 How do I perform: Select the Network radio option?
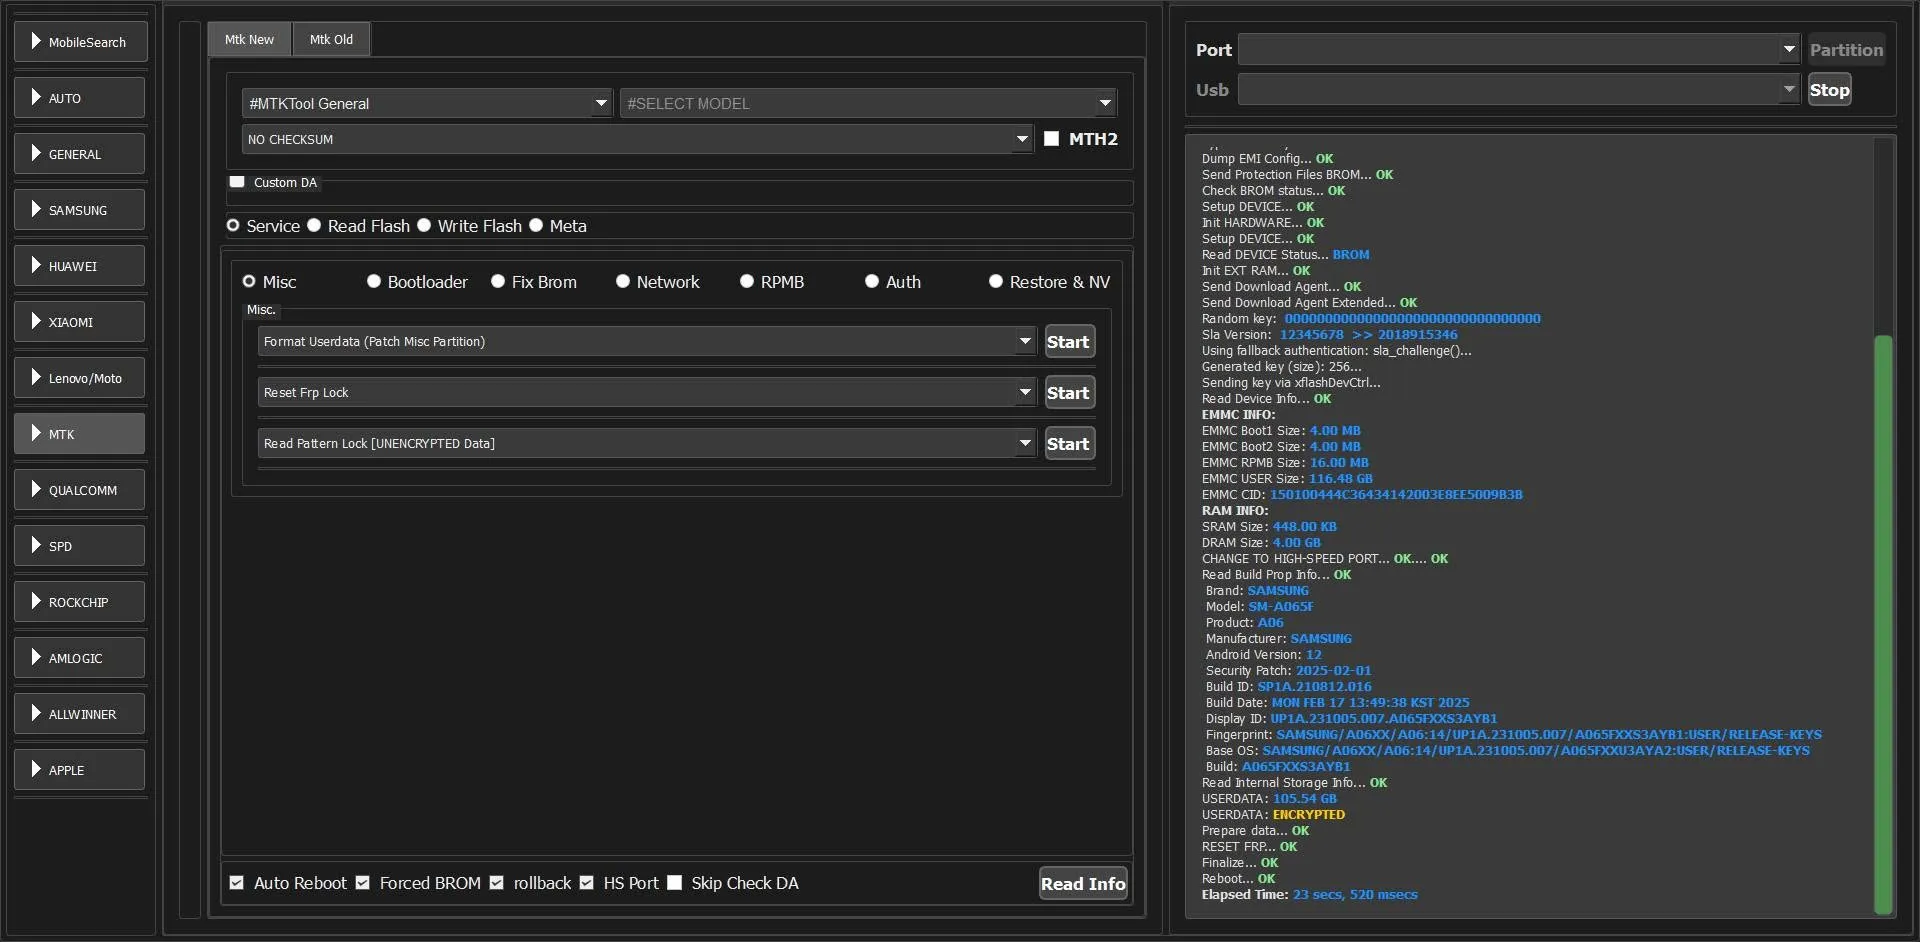point(623,282)
